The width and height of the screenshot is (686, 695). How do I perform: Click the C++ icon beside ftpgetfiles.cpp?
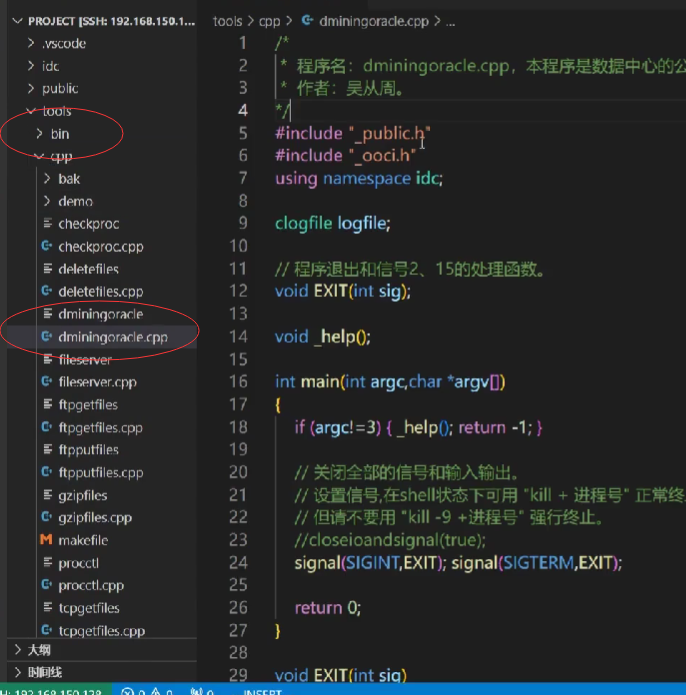coord(47,427)
